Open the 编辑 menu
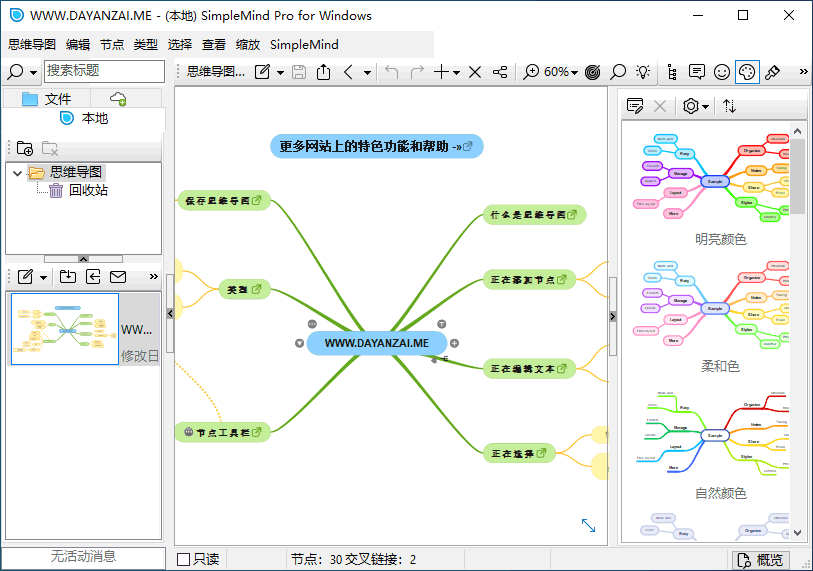This screenshot has height=571, width=813. (78, 45)
